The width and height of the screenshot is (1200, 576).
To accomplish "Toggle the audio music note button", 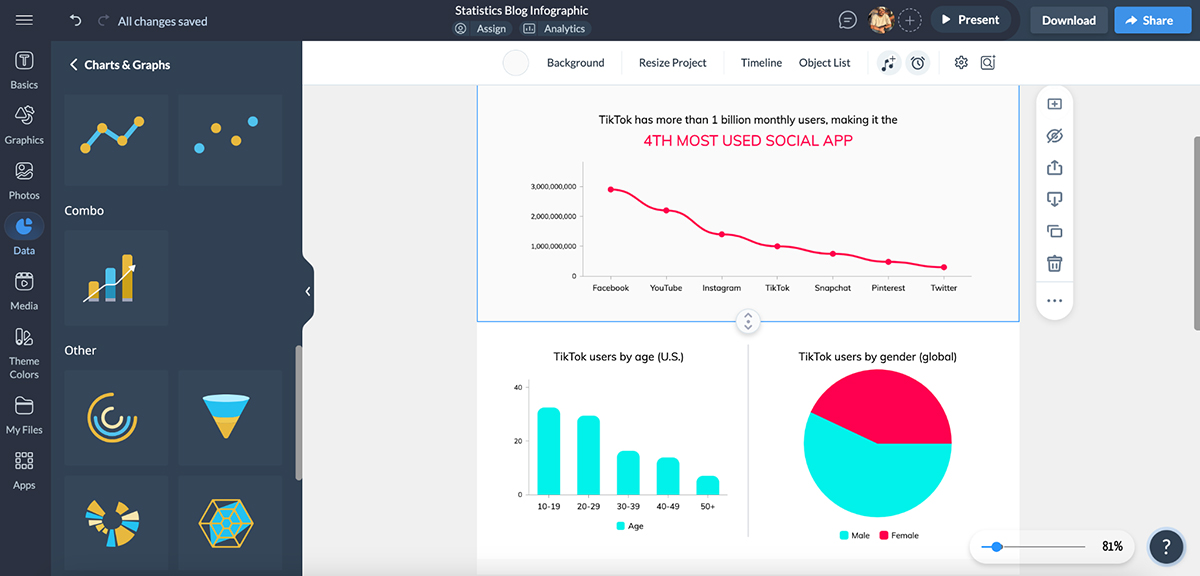I will tap(888, 63).
